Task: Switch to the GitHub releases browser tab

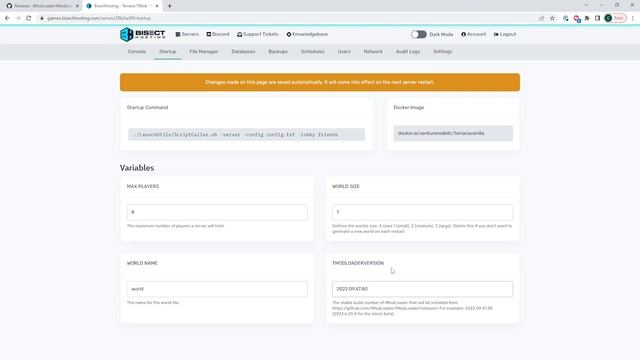Action: click(40, 6)
